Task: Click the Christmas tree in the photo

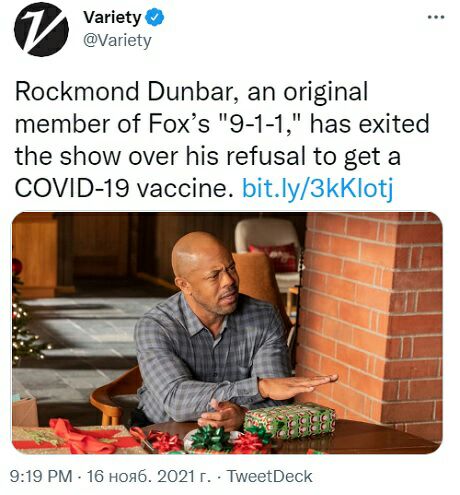Action: click(25, 320)
